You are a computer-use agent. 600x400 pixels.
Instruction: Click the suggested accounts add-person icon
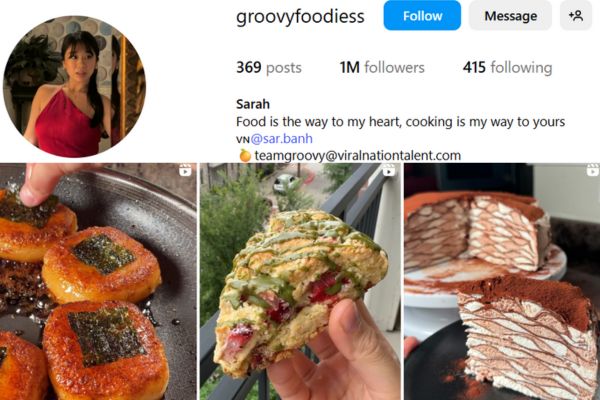coord(576,15)
